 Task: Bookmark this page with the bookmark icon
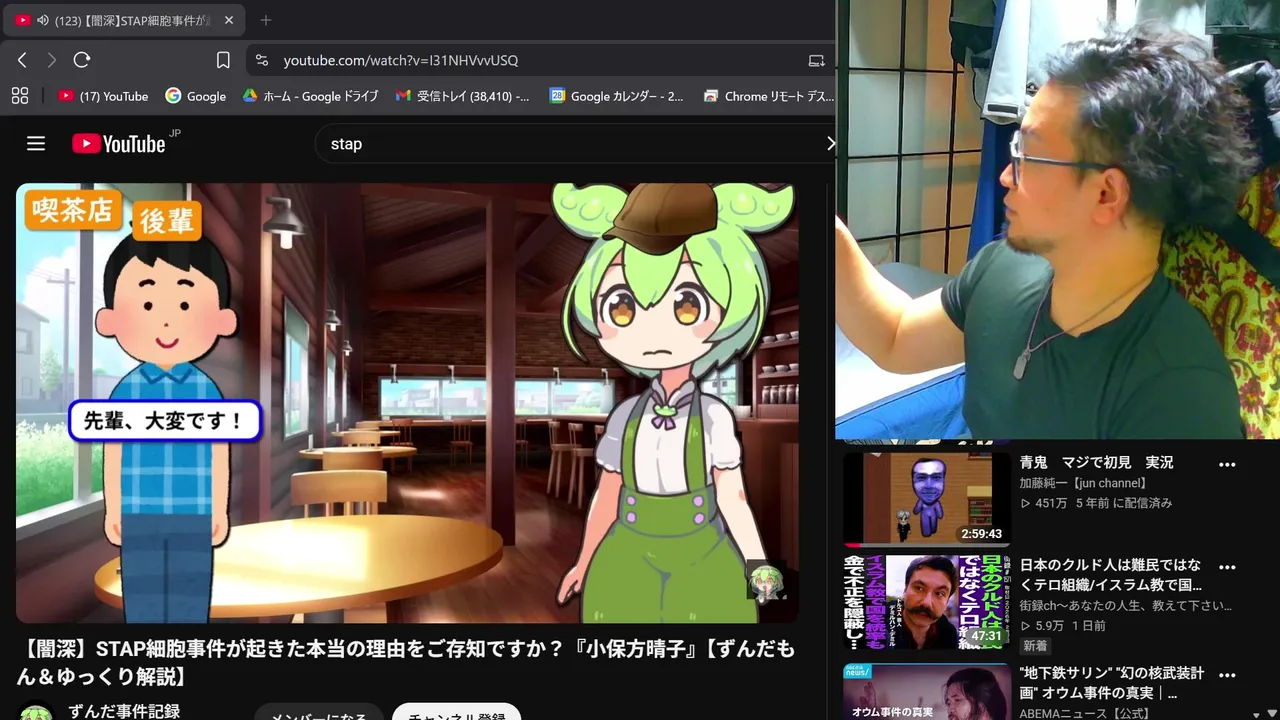point(223,60)
